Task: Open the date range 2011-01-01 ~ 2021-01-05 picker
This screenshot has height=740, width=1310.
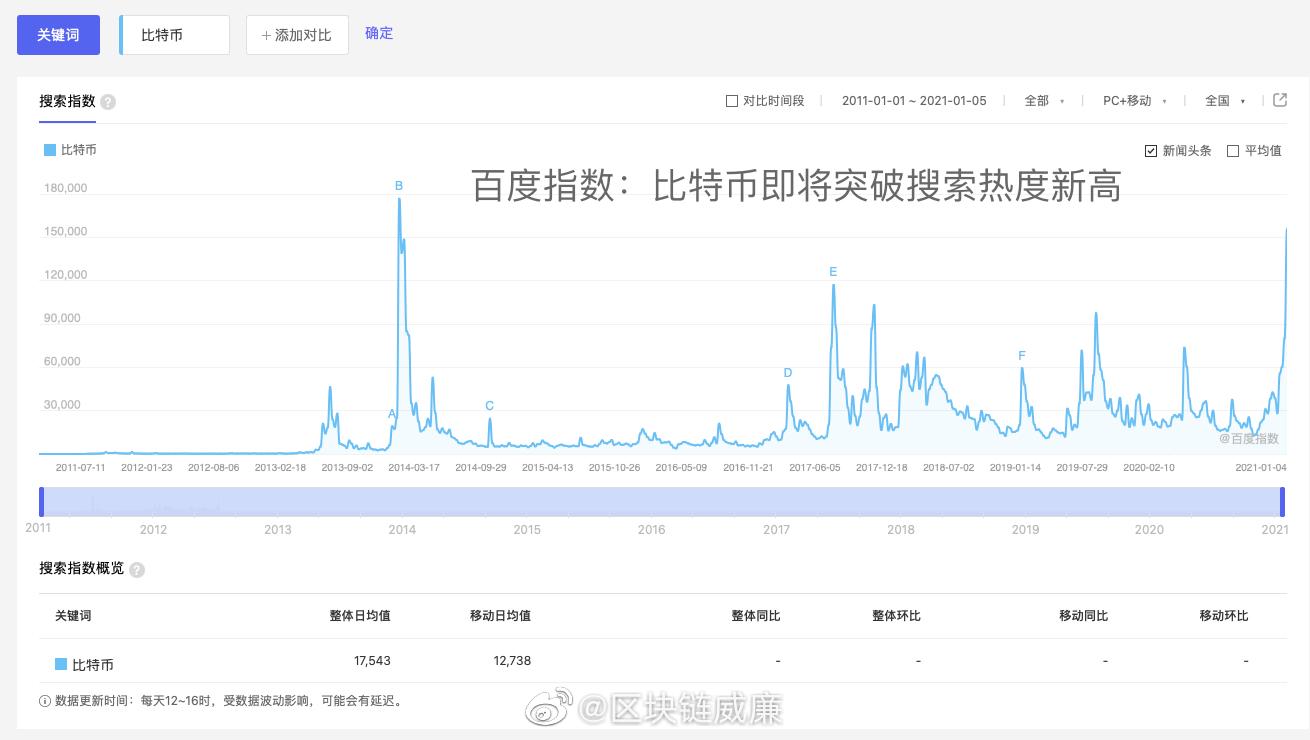Action: [914, 101]
